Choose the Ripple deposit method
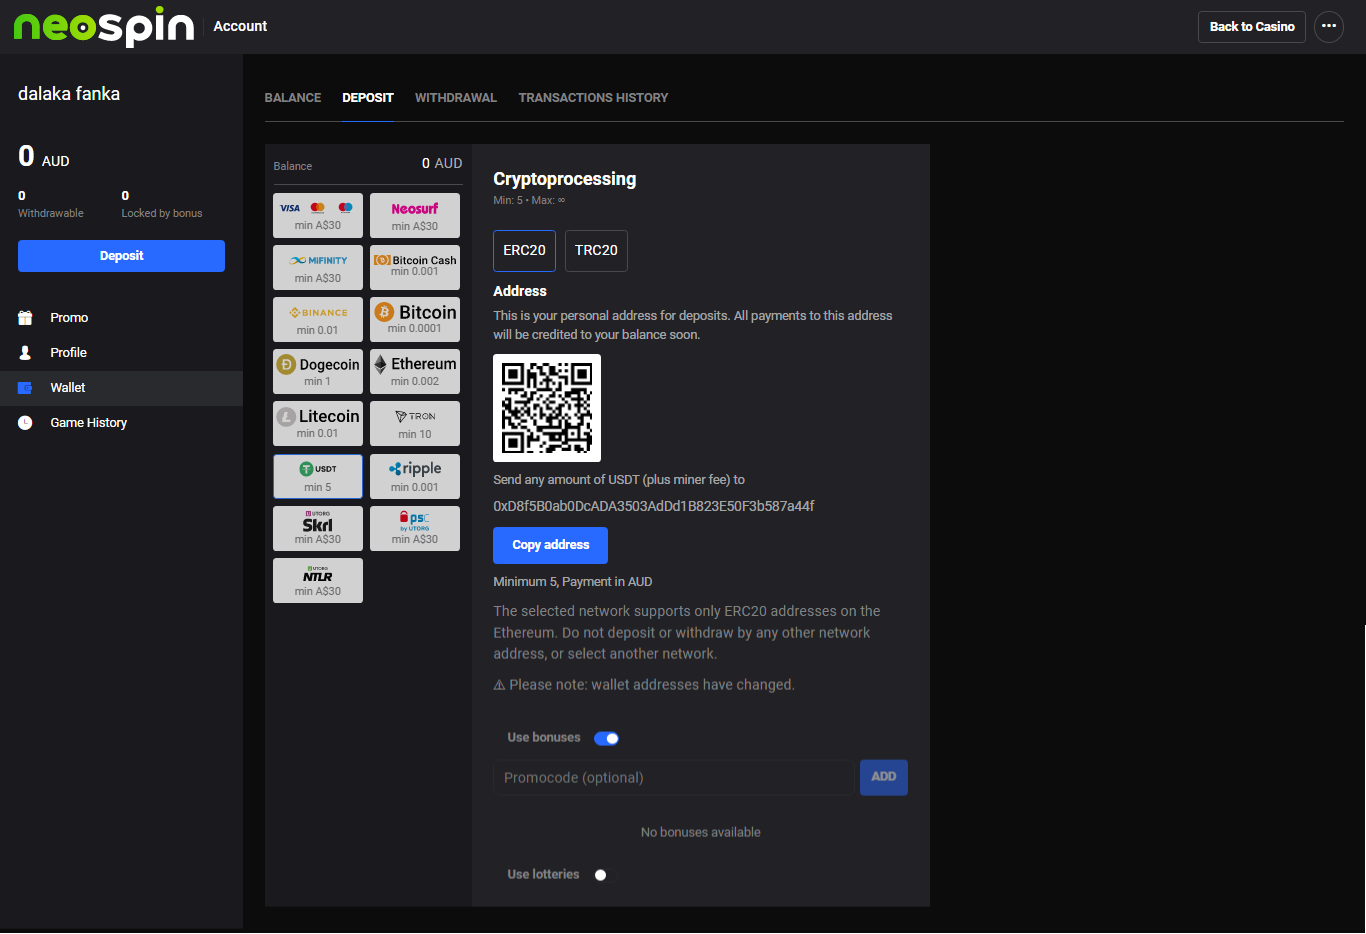 click(x=415, y=476)
